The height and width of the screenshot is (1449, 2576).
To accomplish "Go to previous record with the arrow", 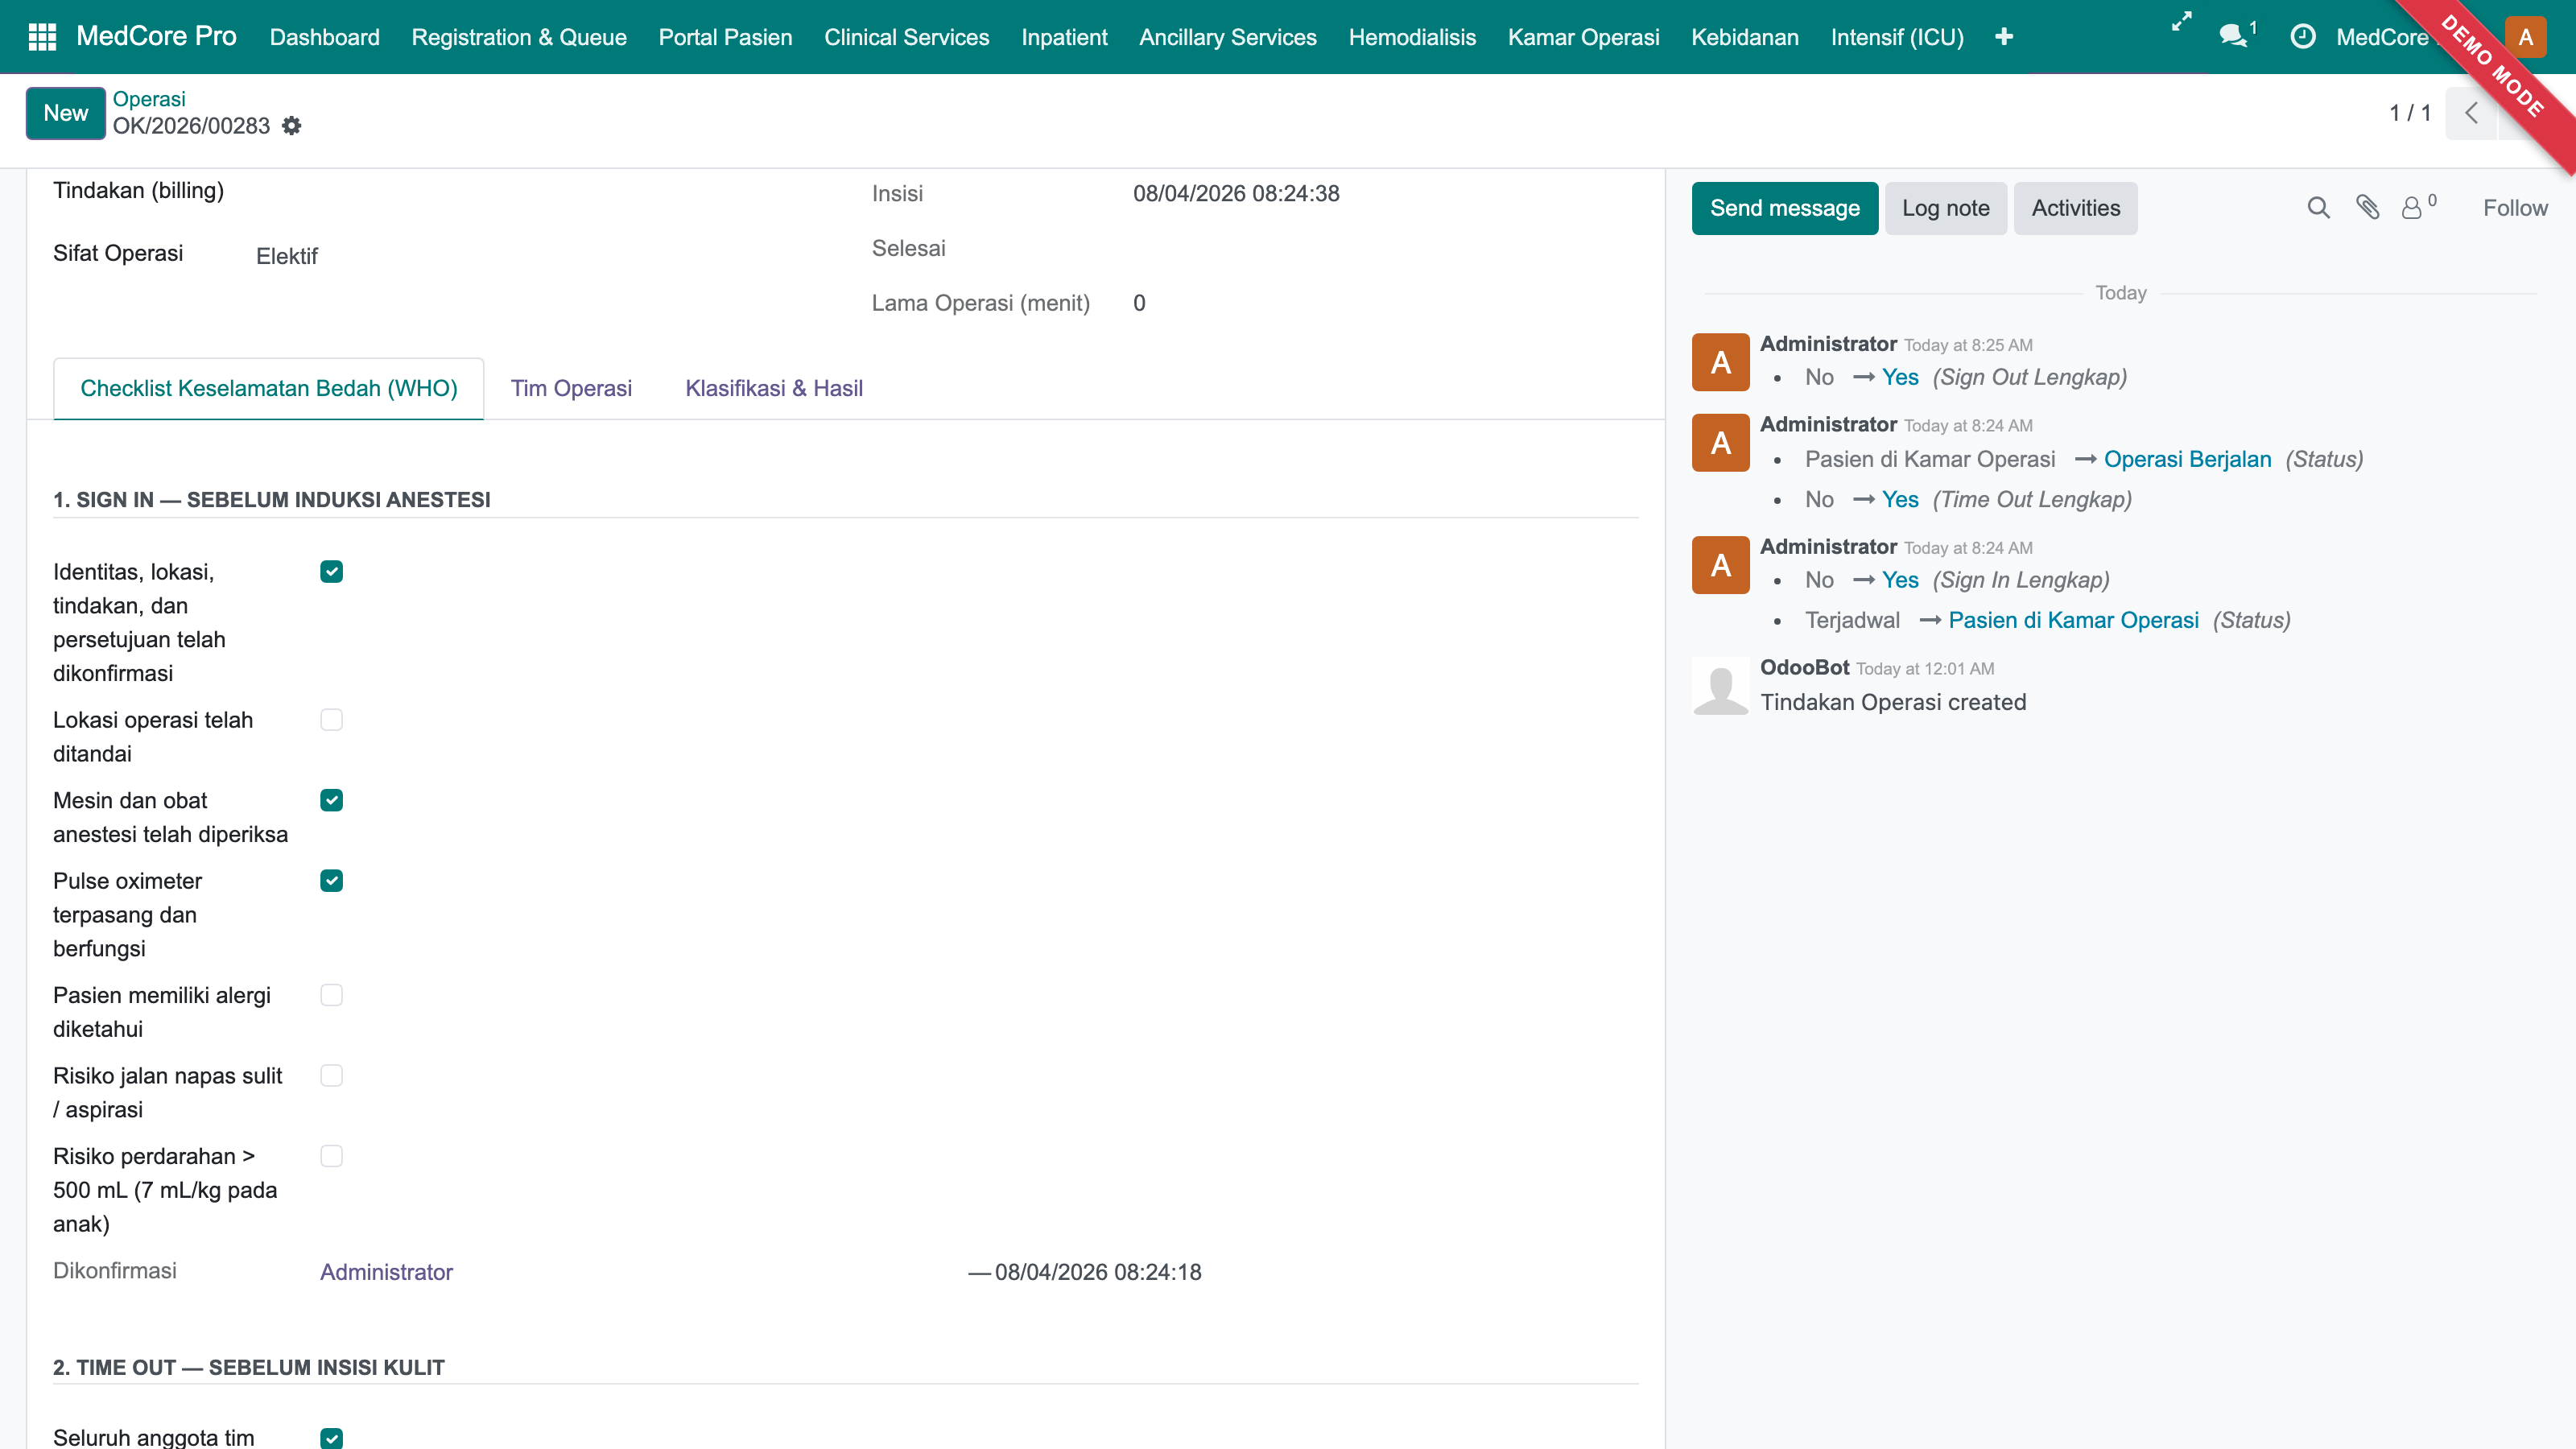I will click(2471, 113).
